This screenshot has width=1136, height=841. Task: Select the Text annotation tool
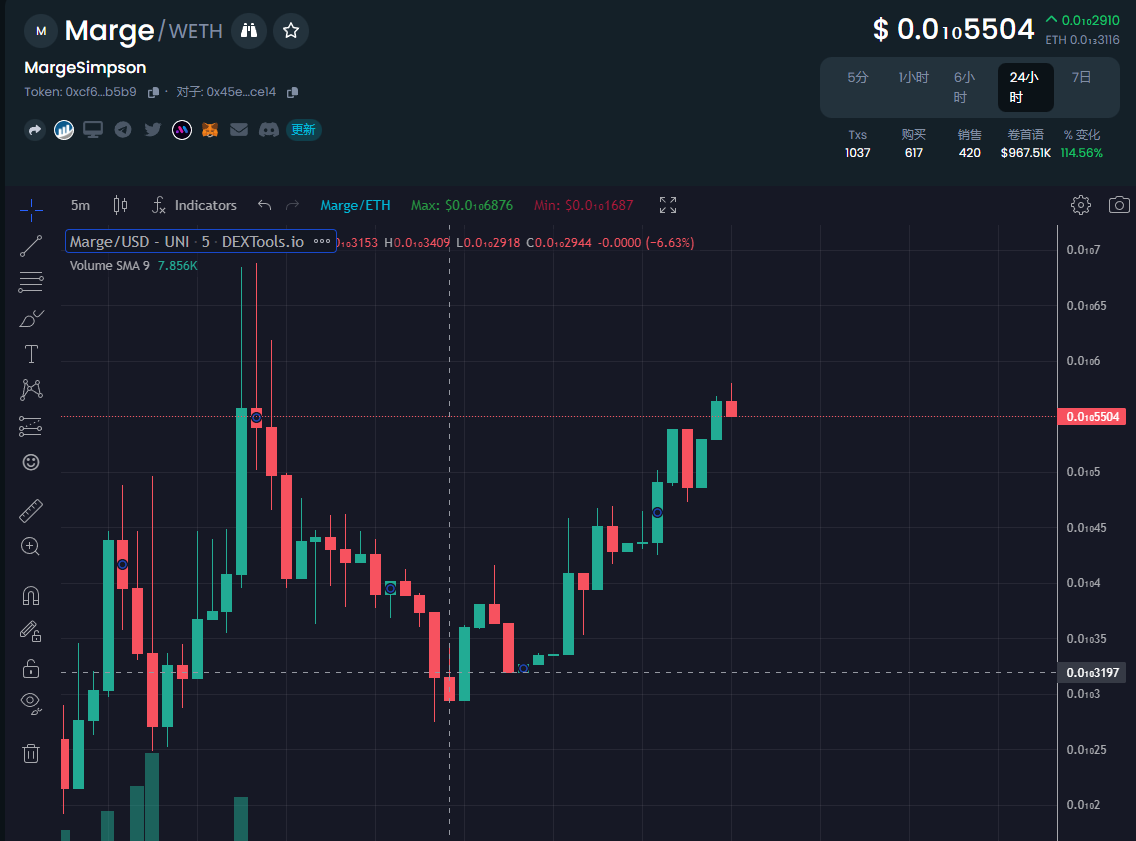[31, 354]
